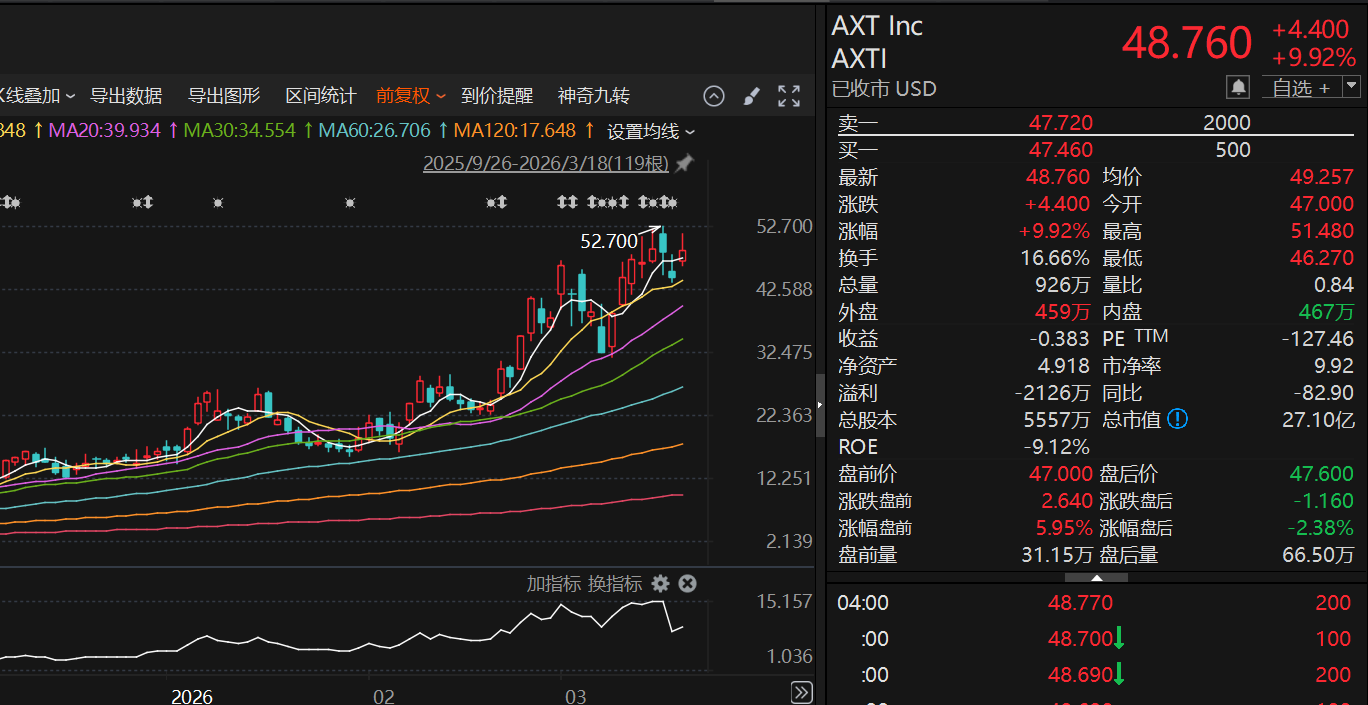
Task: Toggle the 神奇九转 indicator
Action: tap(593, 96)
